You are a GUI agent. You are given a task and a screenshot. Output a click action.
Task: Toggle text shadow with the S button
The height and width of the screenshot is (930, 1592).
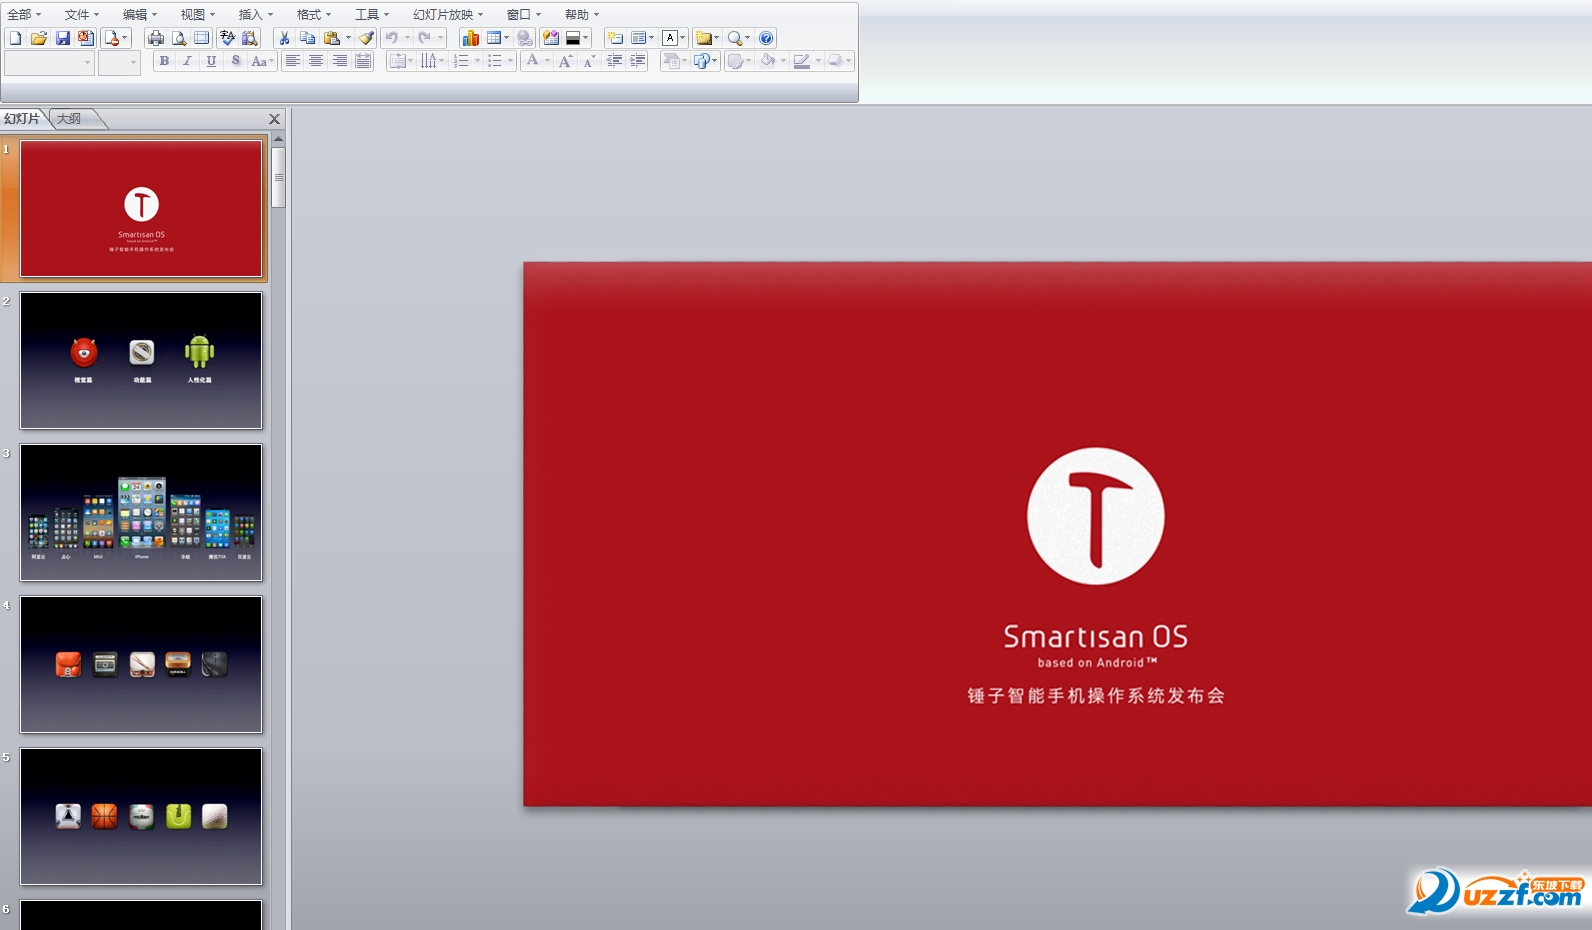pyautogui.click(x=235, y=61)
